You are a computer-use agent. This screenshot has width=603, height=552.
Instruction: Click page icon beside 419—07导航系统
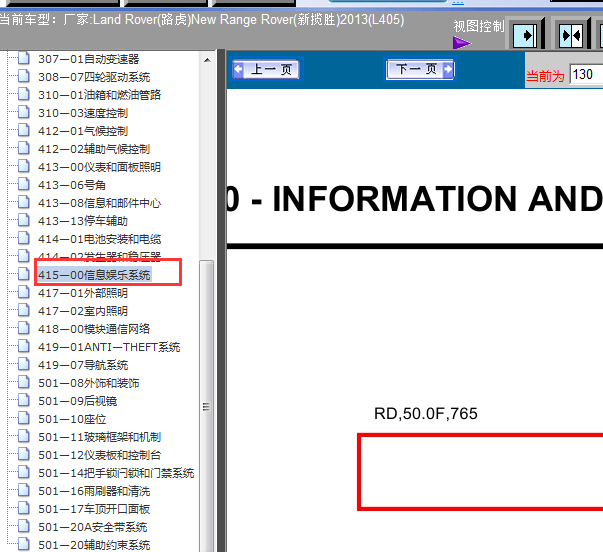coord(24,364)
